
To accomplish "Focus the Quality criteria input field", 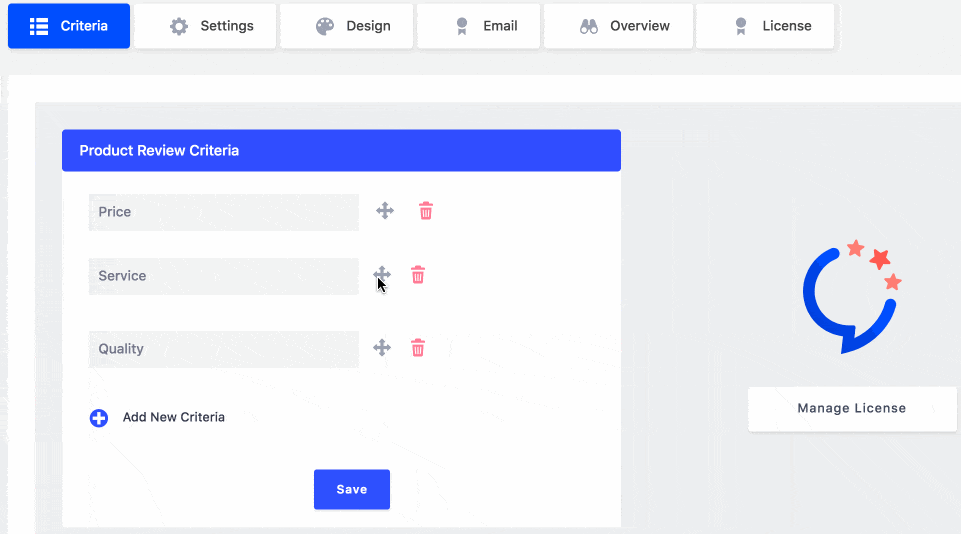I will [x=224, y=349].
